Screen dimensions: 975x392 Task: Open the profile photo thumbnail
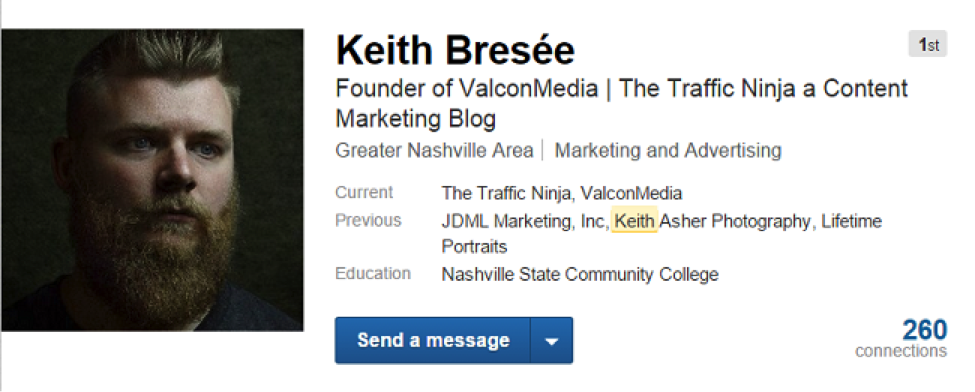[152, 180]
